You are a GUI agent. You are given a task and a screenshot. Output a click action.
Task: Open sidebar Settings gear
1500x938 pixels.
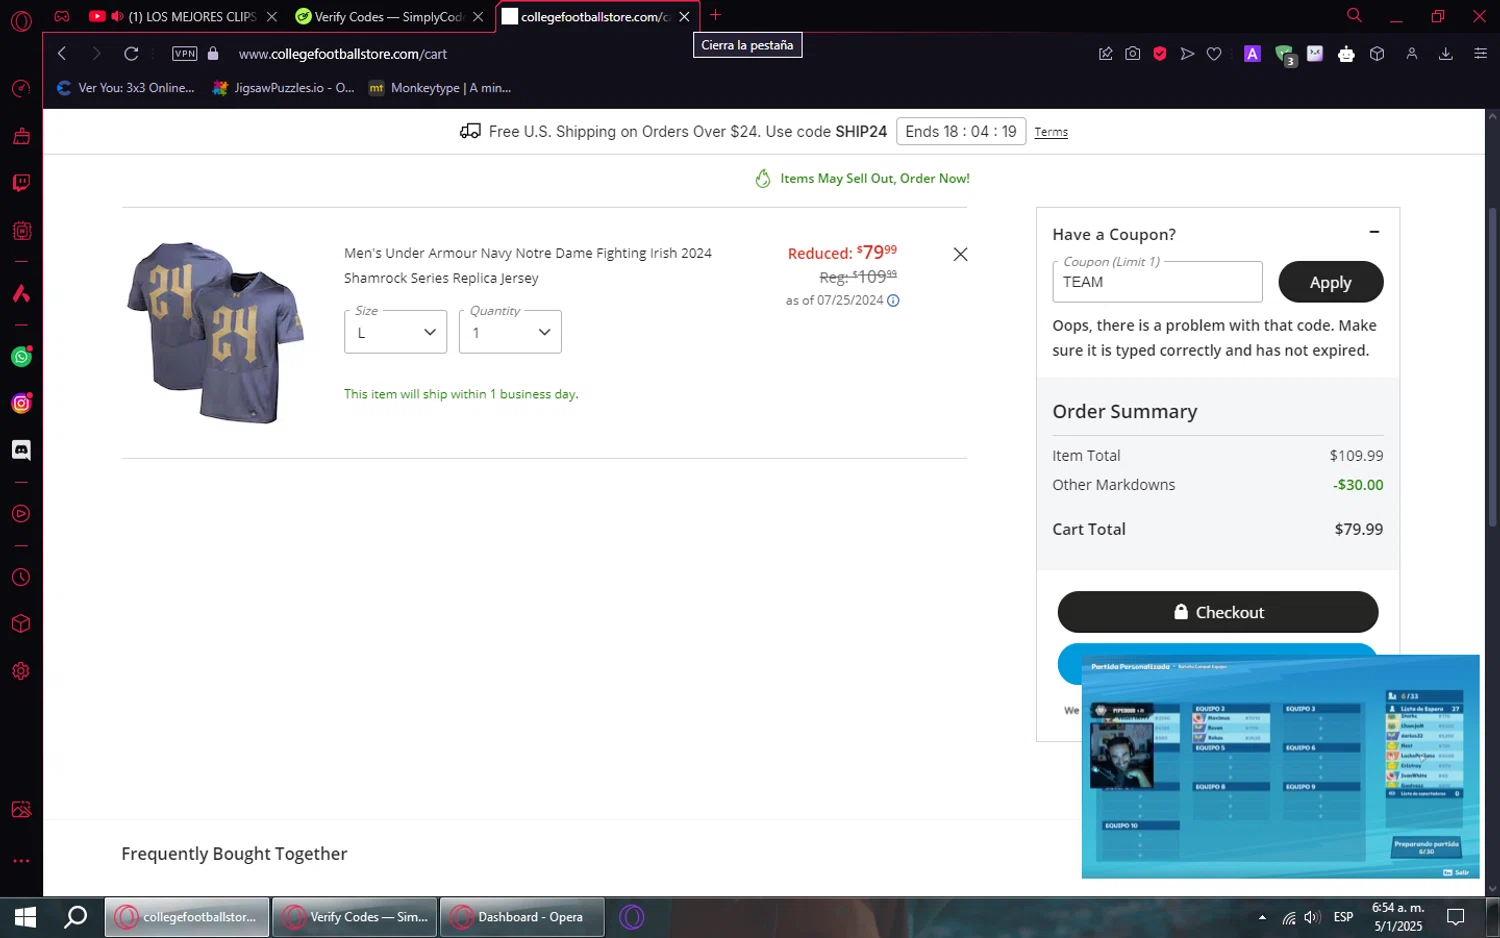tap(21, 671)
